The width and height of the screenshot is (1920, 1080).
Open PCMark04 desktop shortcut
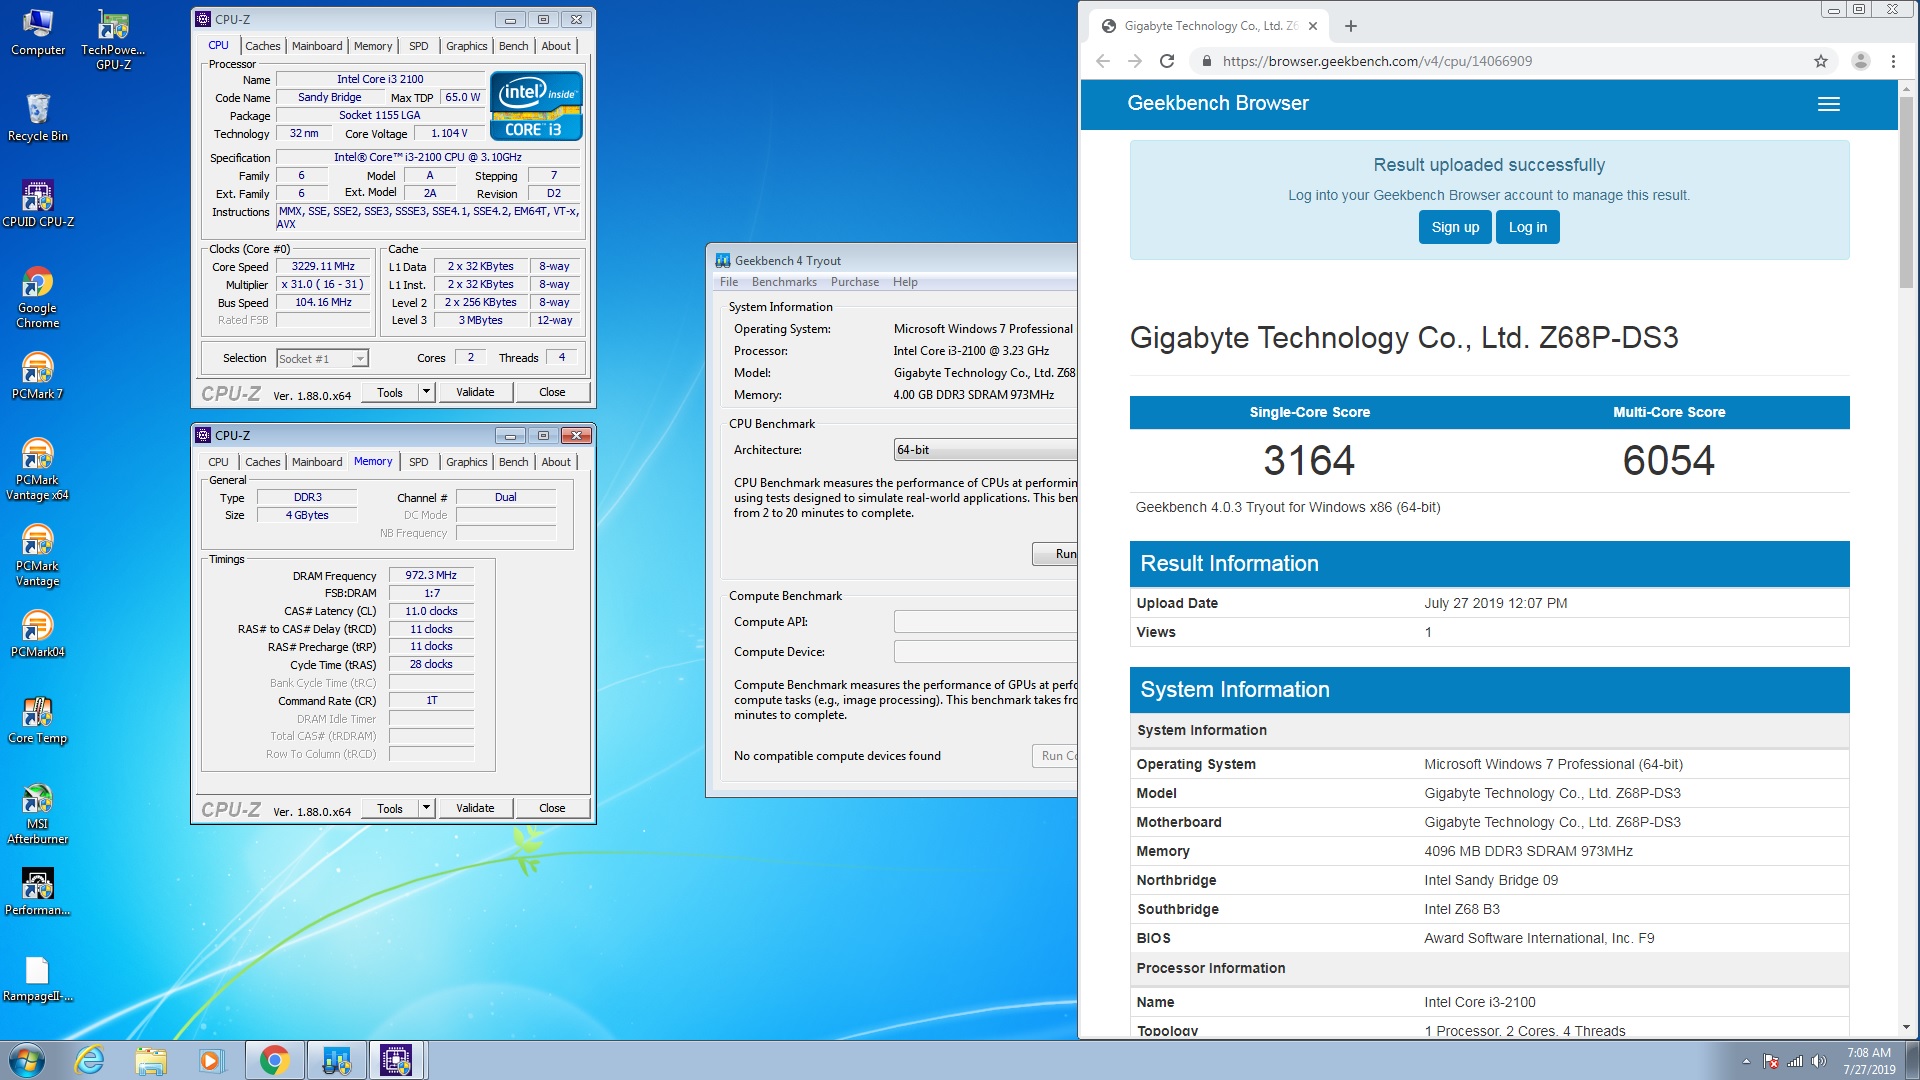[x=38, y=634]
